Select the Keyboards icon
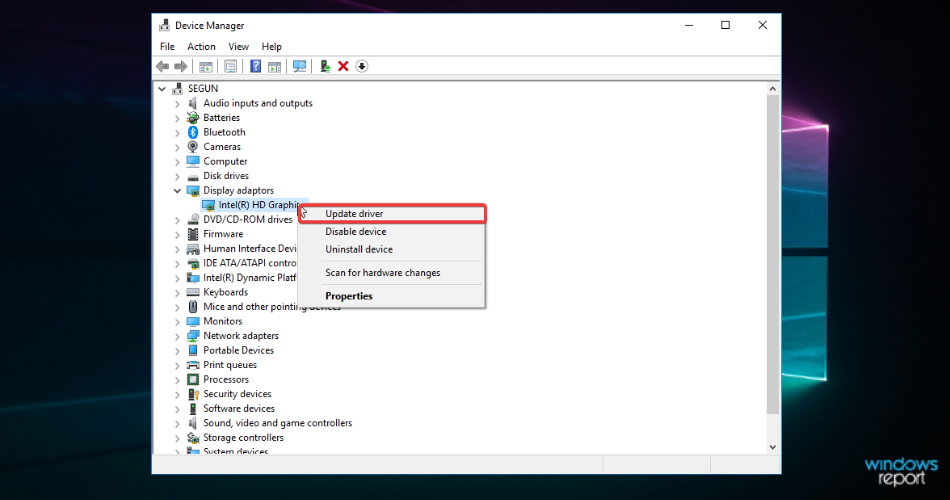The width and height of the screenshot is (950, 500). point(193,292)
